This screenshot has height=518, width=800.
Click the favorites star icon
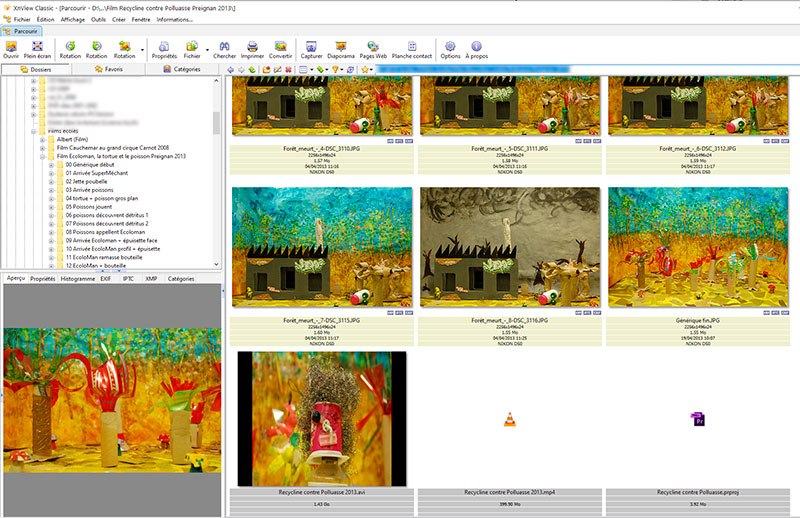point(365,69)
